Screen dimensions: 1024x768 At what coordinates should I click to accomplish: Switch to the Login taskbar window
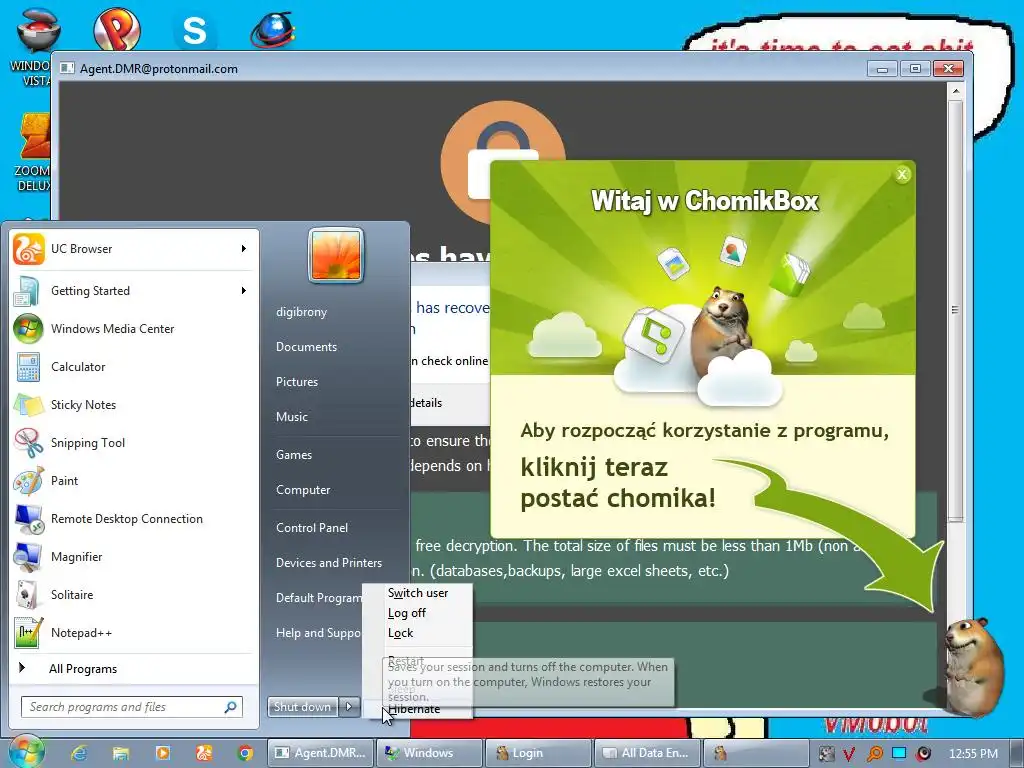537,753
